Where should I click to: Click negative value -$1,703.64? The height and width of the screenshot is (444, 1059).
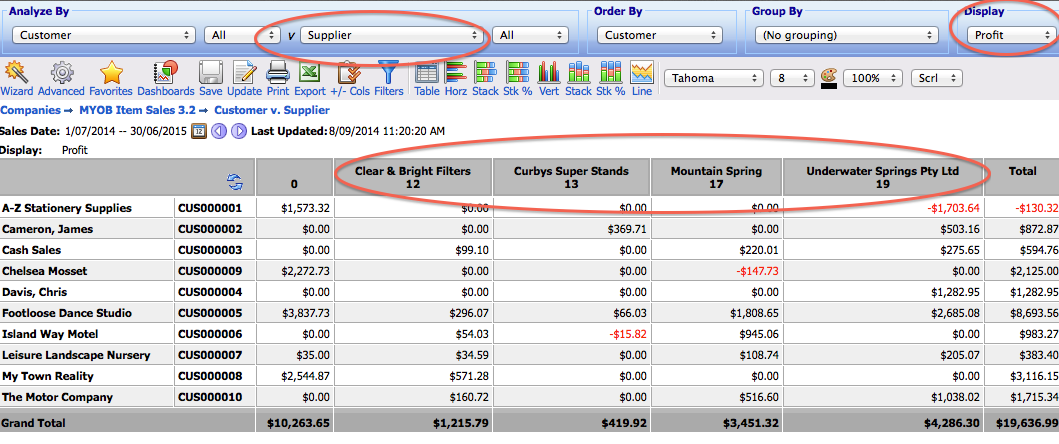[954, 208]
